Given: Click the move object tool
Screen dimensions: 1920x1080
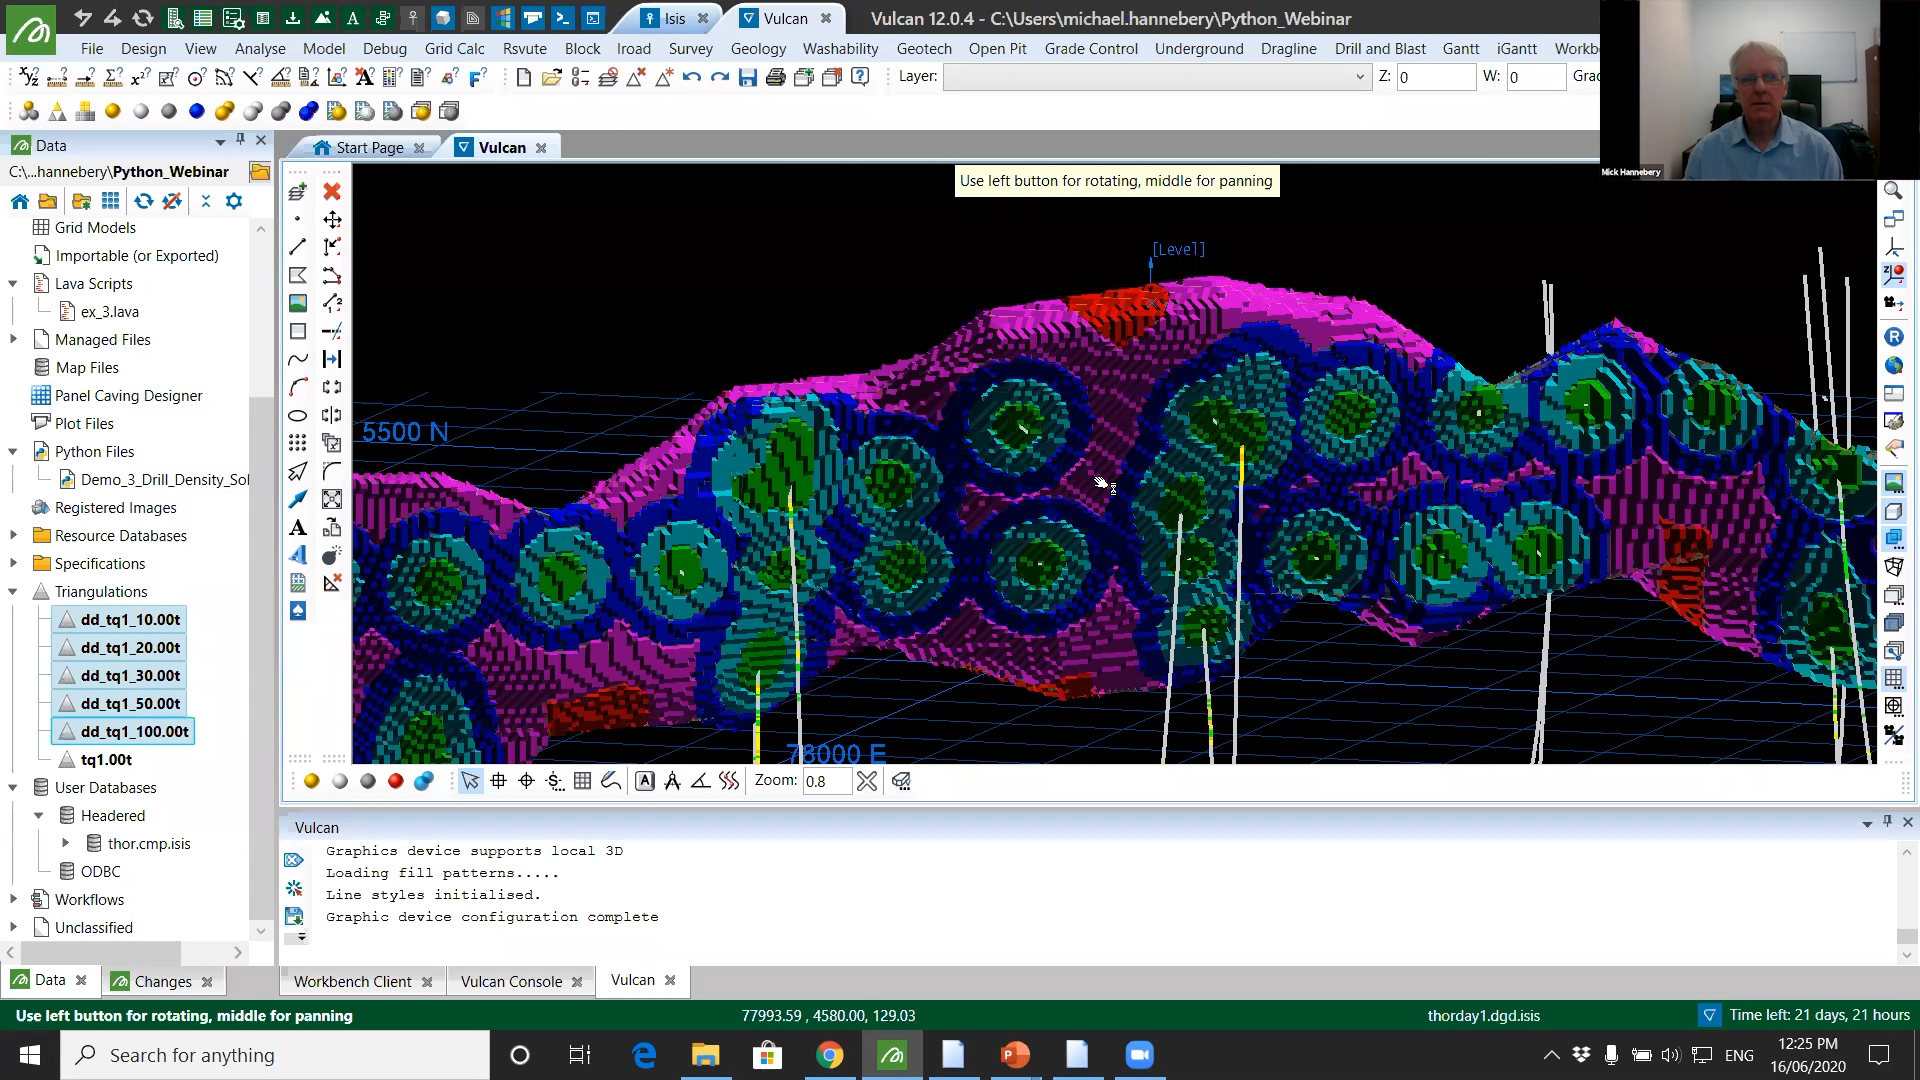Looking at the screenshot, I should click(x=332, y=219).
